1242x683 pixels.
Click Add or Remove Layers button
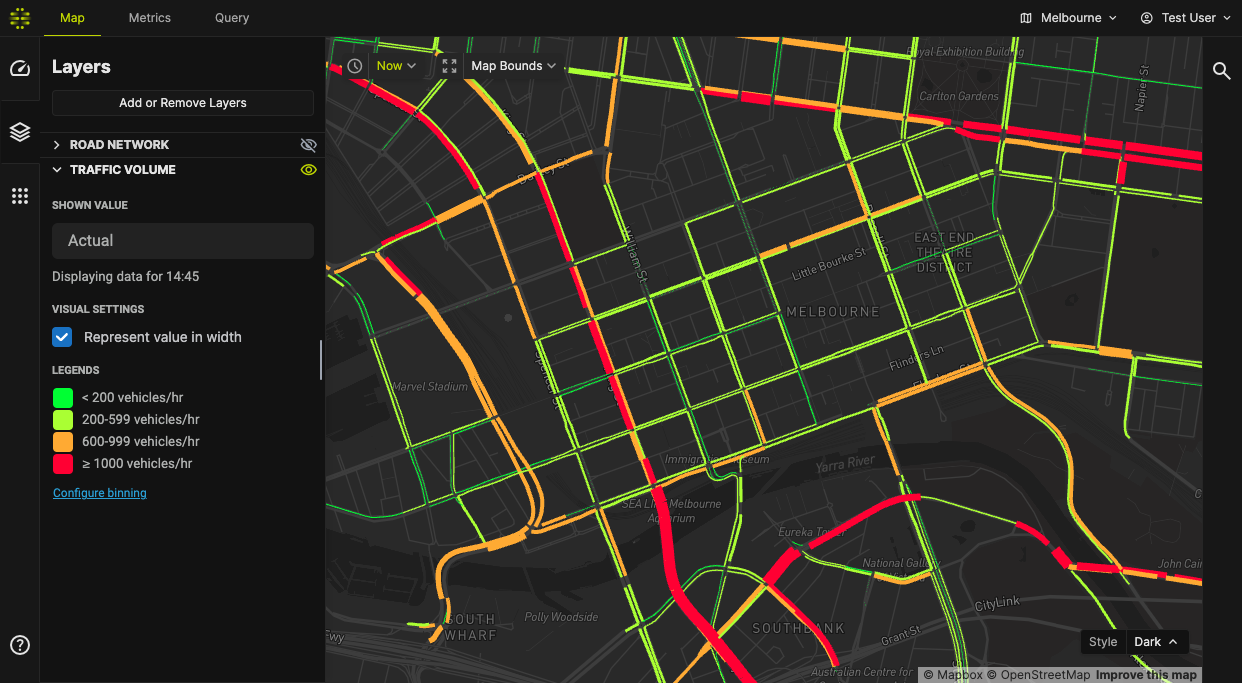183,103
